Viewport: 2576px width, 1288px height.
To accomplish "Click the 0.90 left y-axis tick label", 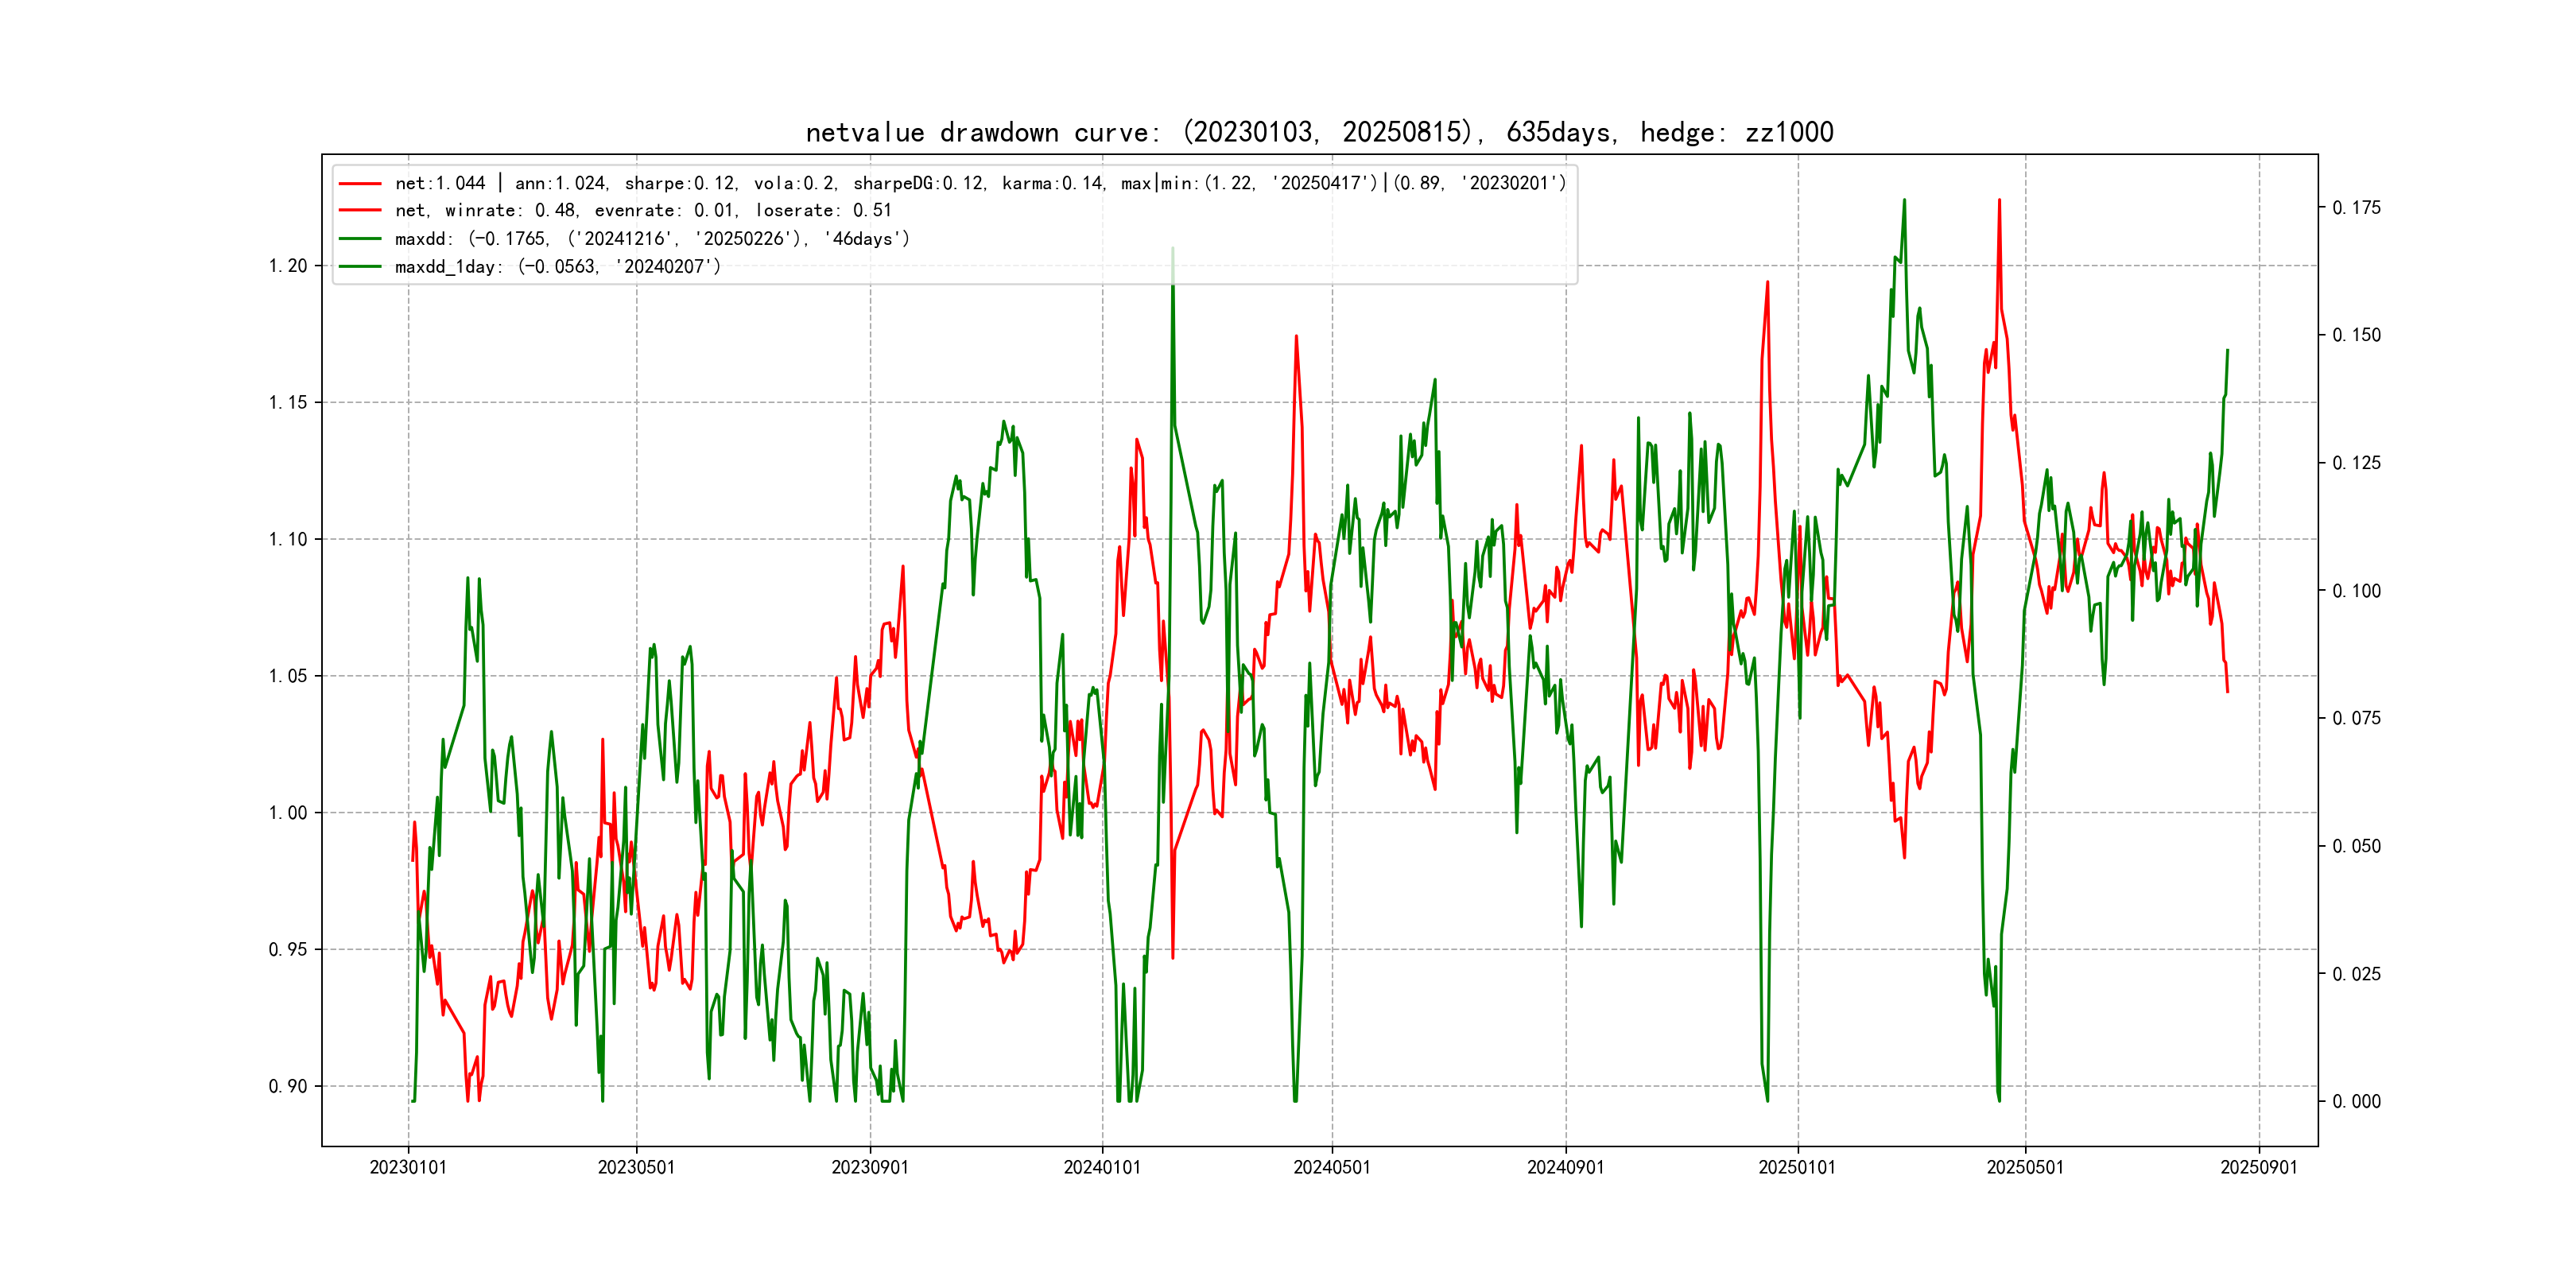I will [x=287, y=1086].
